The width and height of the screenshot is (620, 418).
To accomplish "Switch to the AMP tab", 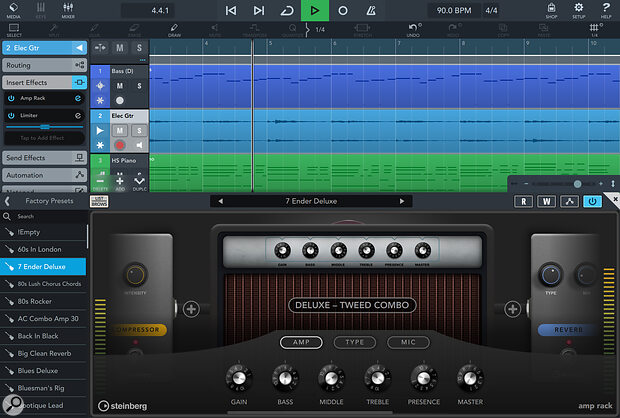I will point(301,342).
